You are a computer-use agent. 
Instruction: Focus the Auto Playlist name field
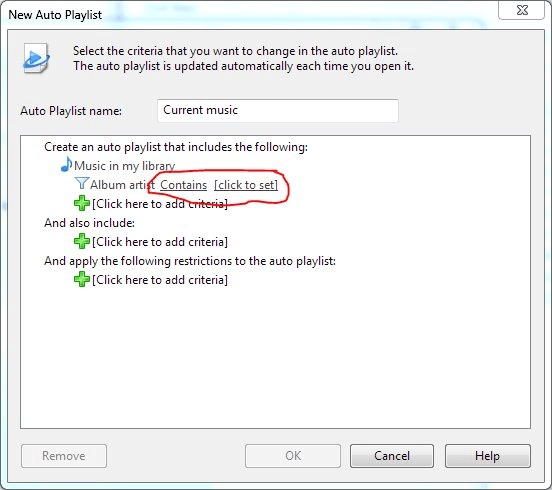point(278,111)
